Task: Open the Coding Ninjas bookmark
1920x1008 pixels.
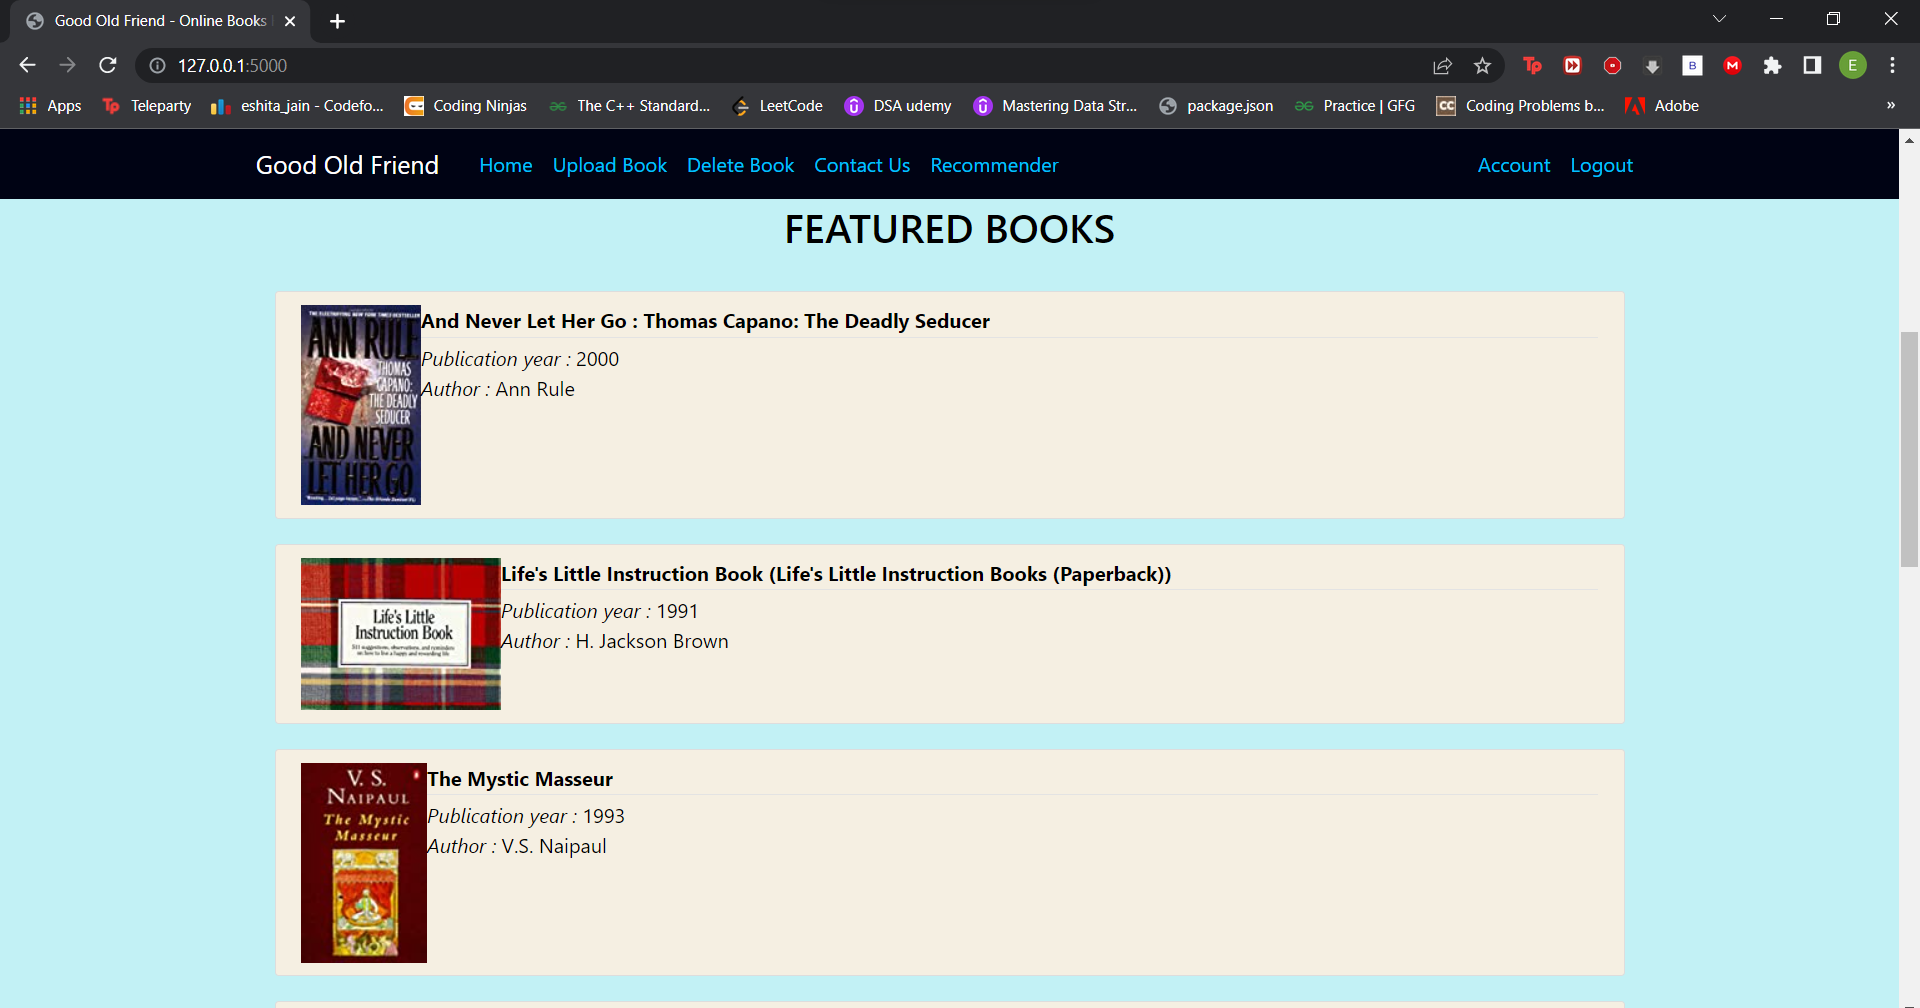Action: coord(465,106)
